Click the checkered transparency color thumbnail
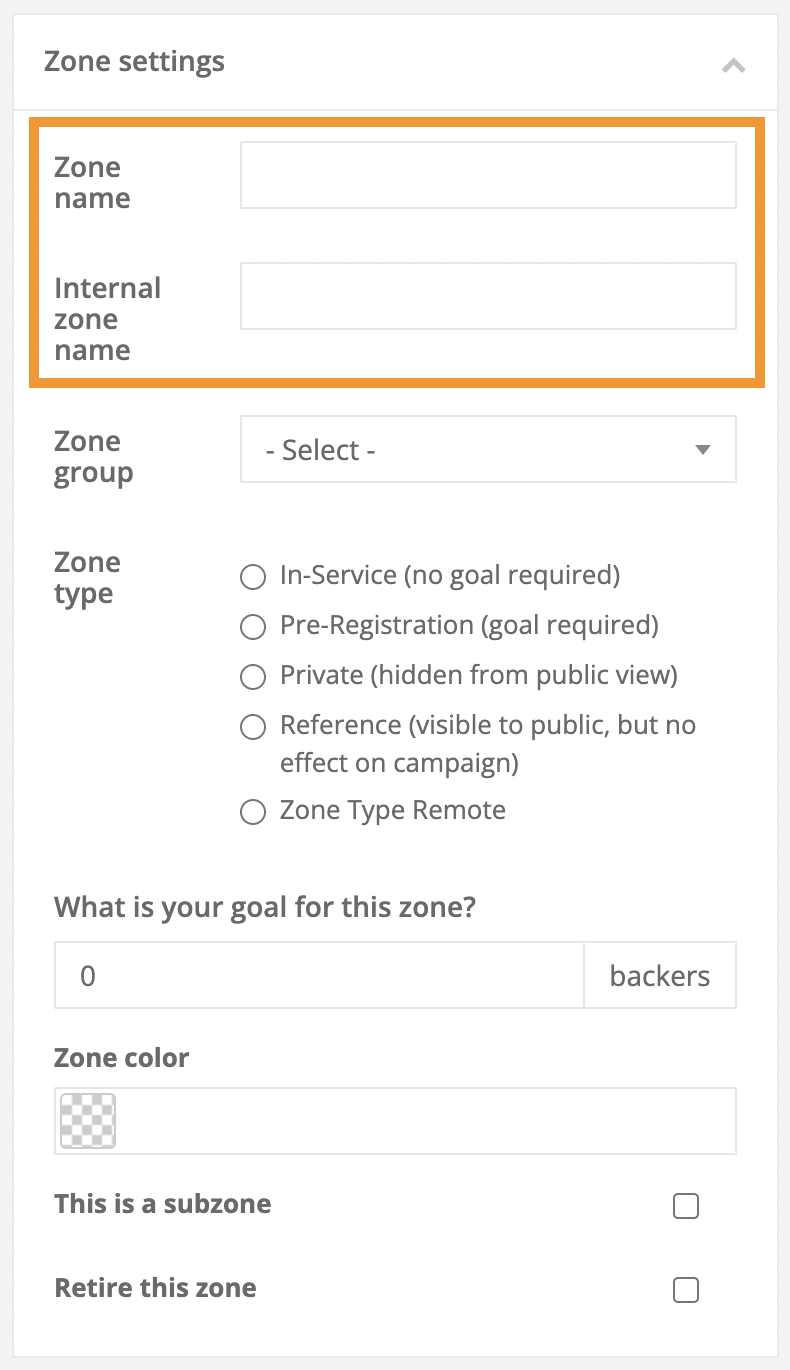790x1370 pixels. 87,1120
